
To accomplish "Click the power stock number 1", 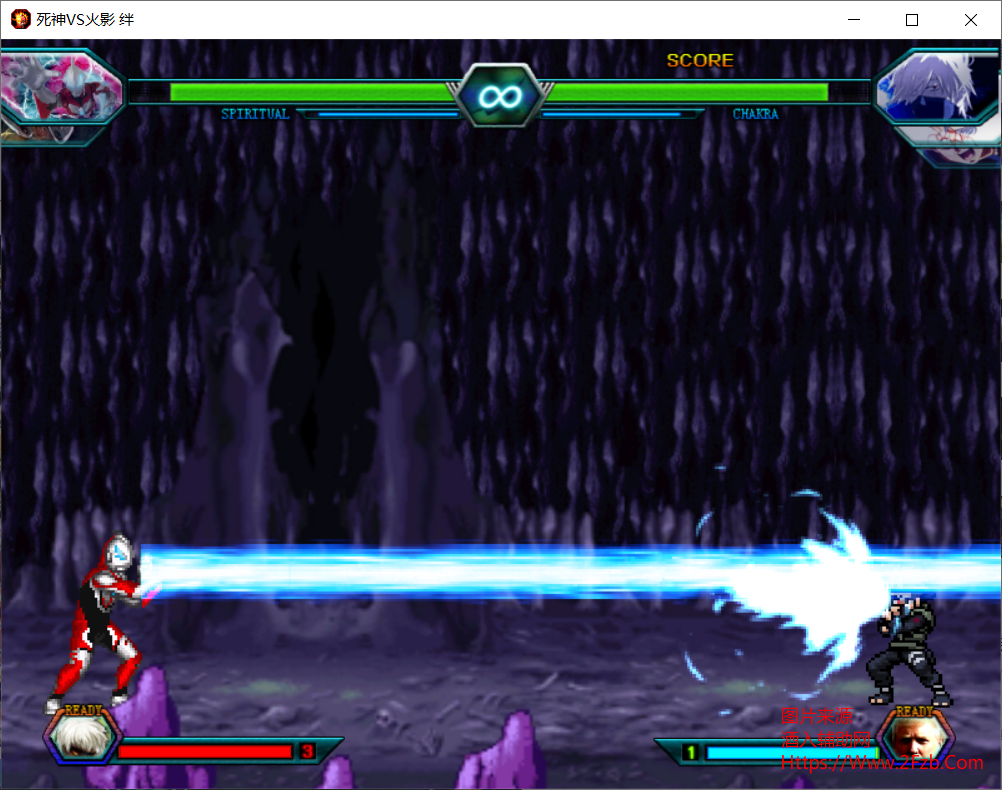I will [690, 752].
